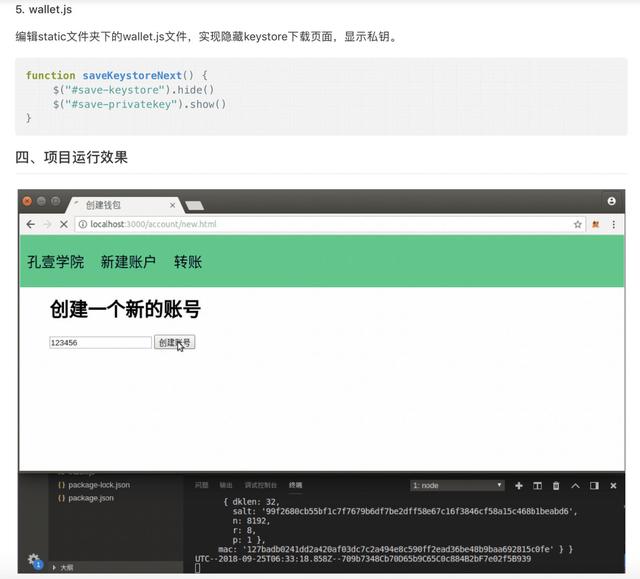640x579 pixels.
Task: Create a new terminal with the plus icon
Action: (519, 486)
